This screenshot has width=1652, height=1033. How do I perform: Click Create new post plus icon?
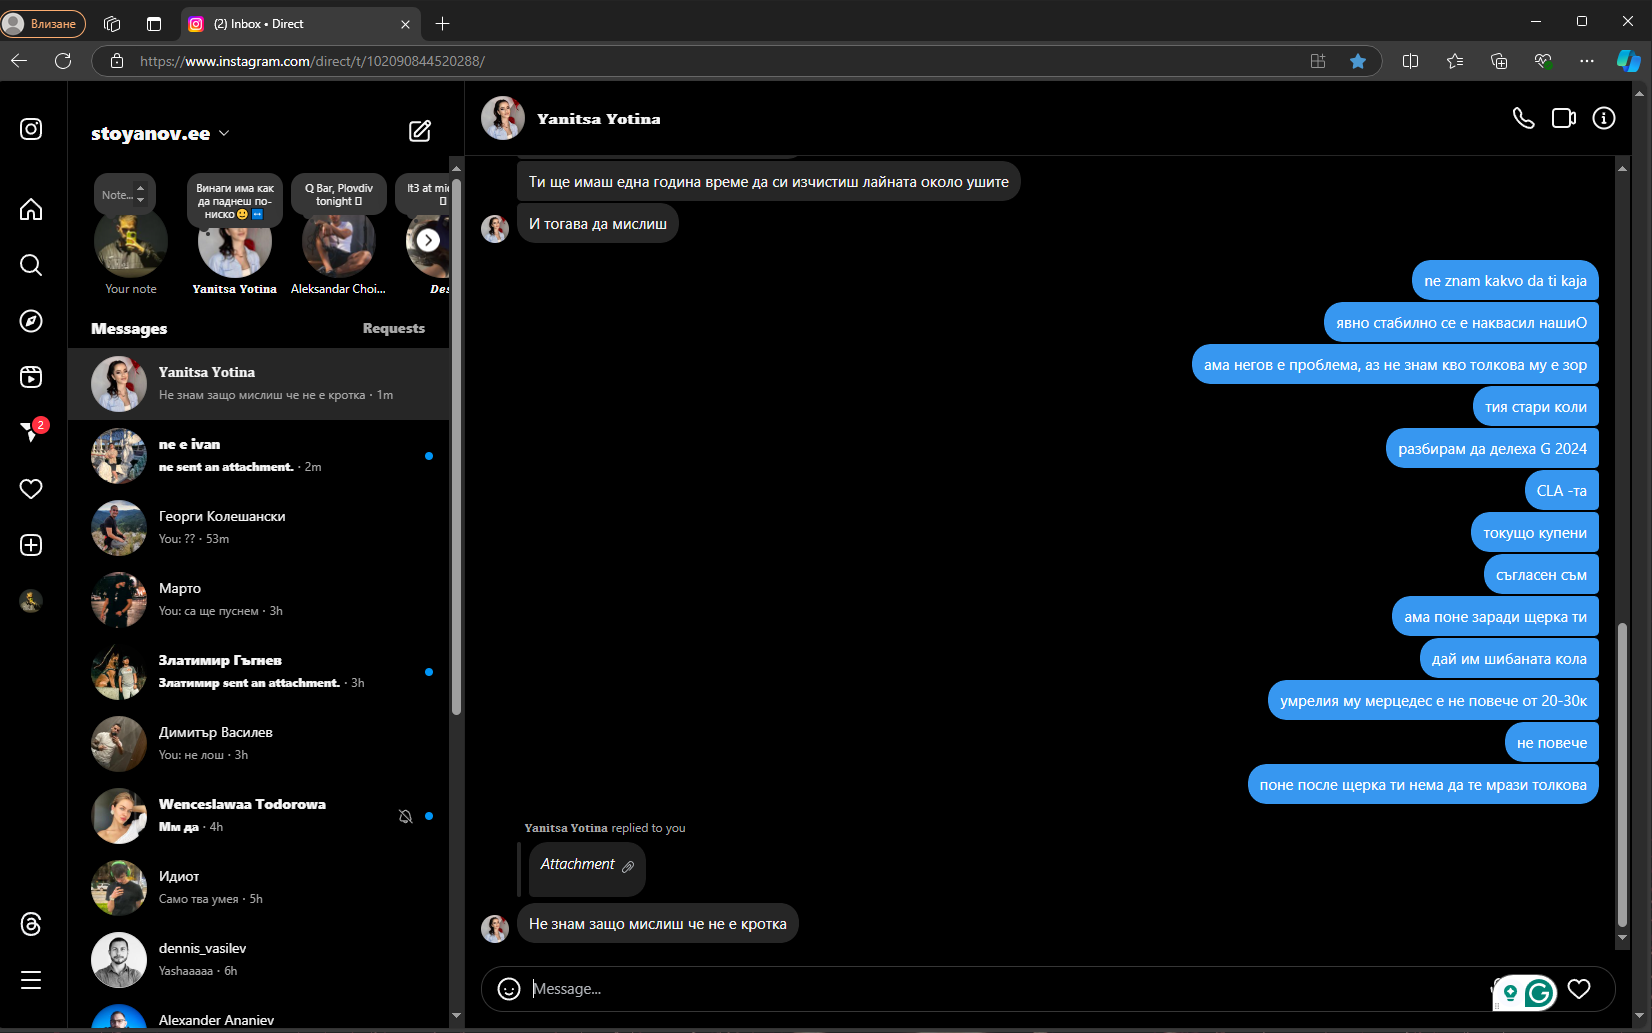click(x=31, y=545)
